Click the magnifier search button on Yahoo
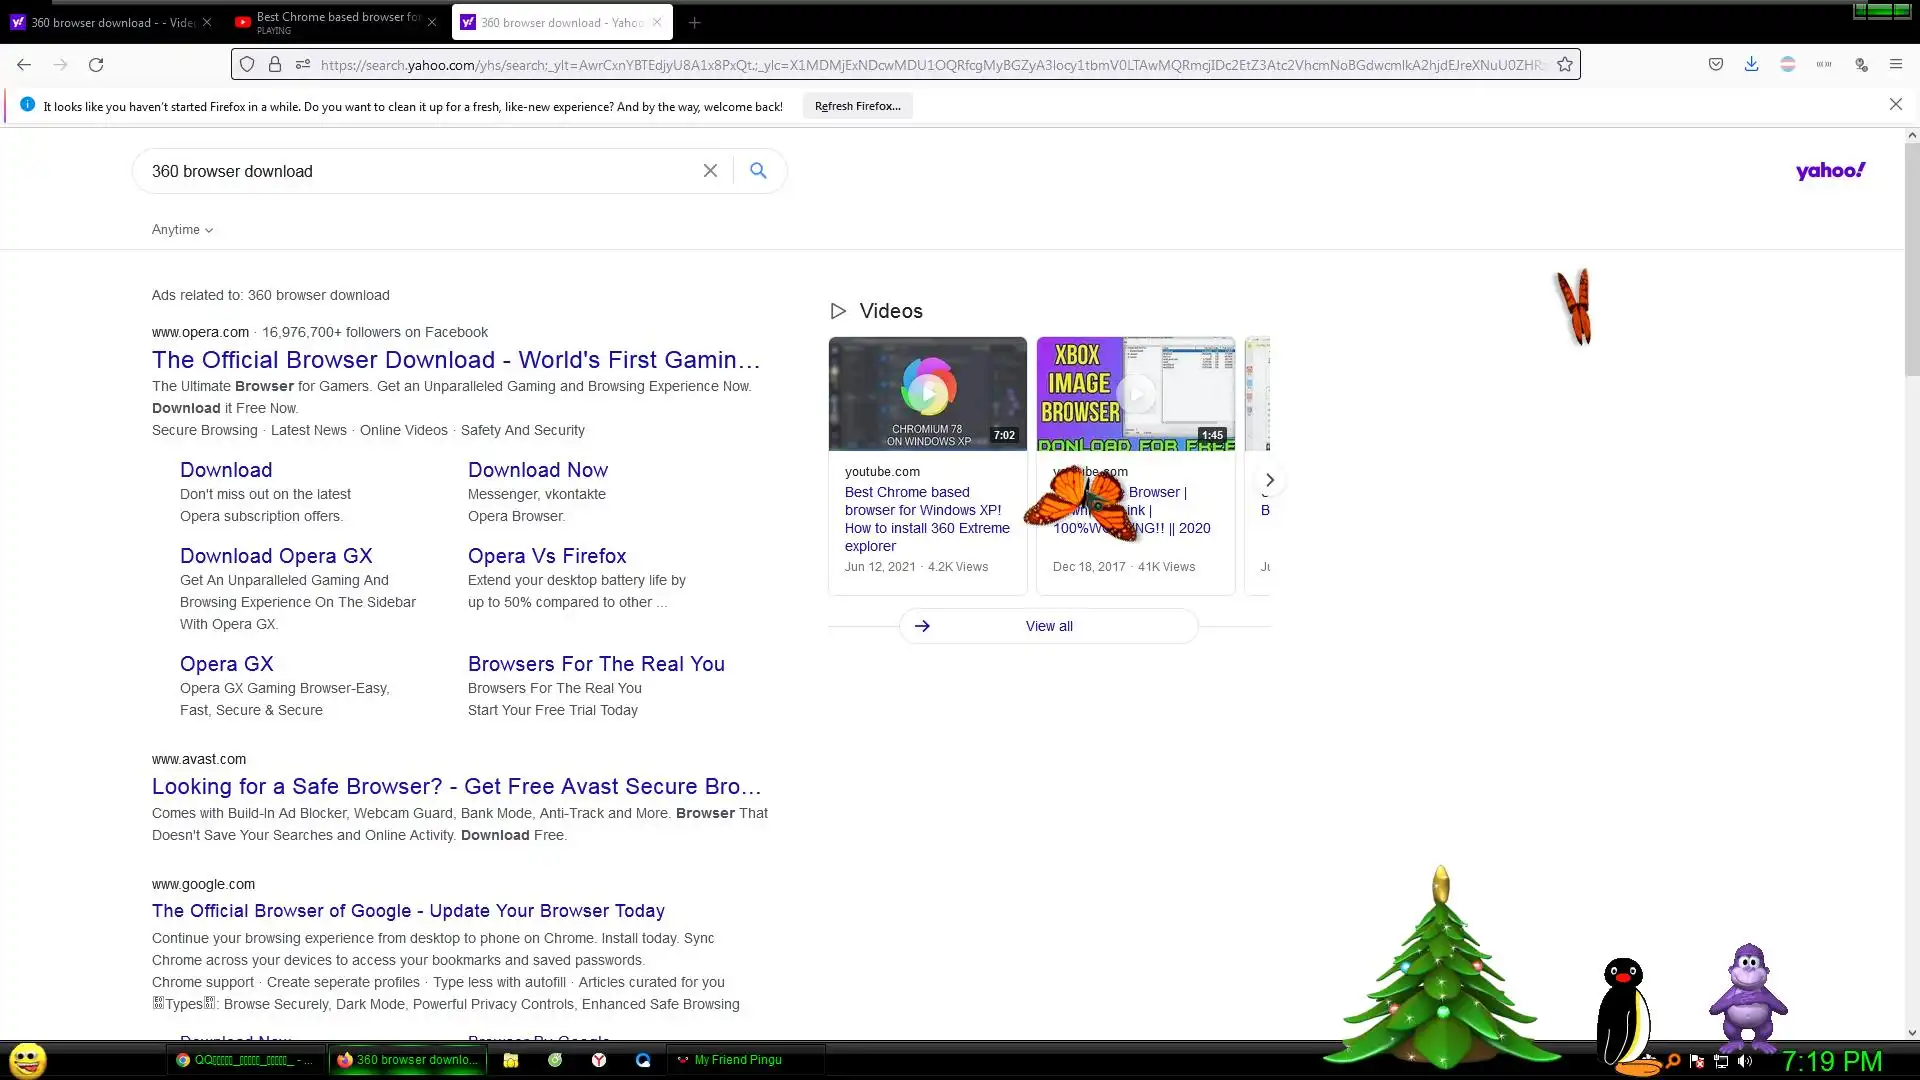1920x1080 pixels. tap(758, 171)
